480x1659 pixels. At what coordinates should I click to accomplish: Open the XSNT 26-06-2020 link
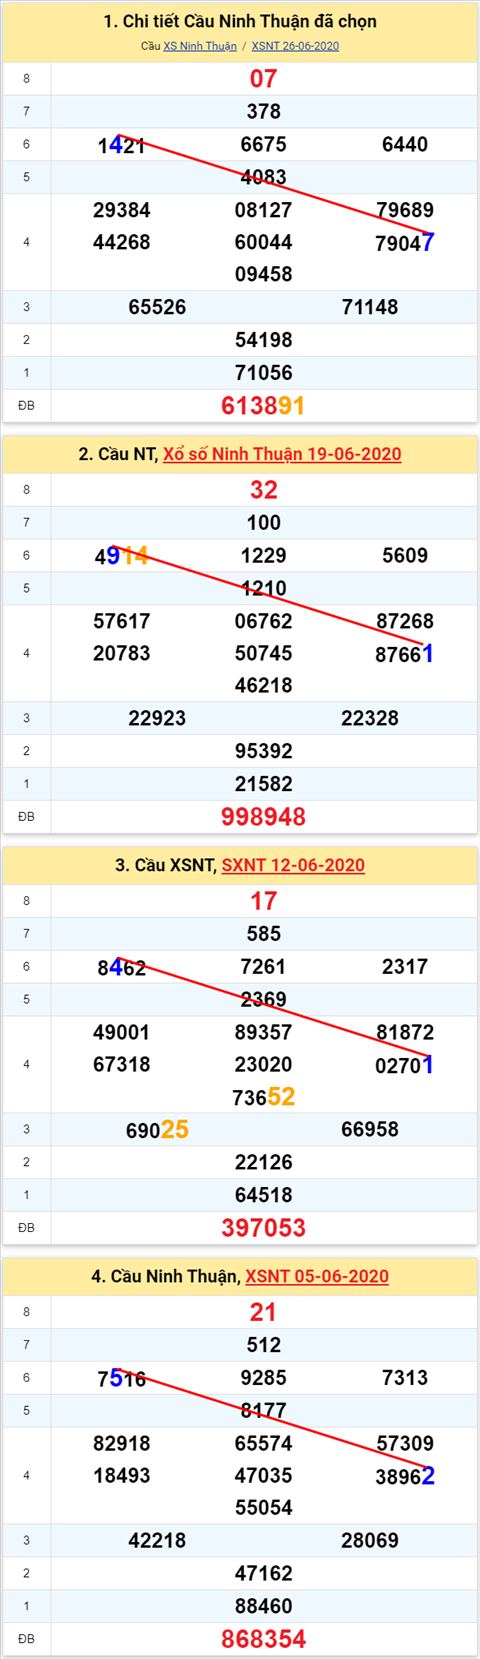[295, 46]
